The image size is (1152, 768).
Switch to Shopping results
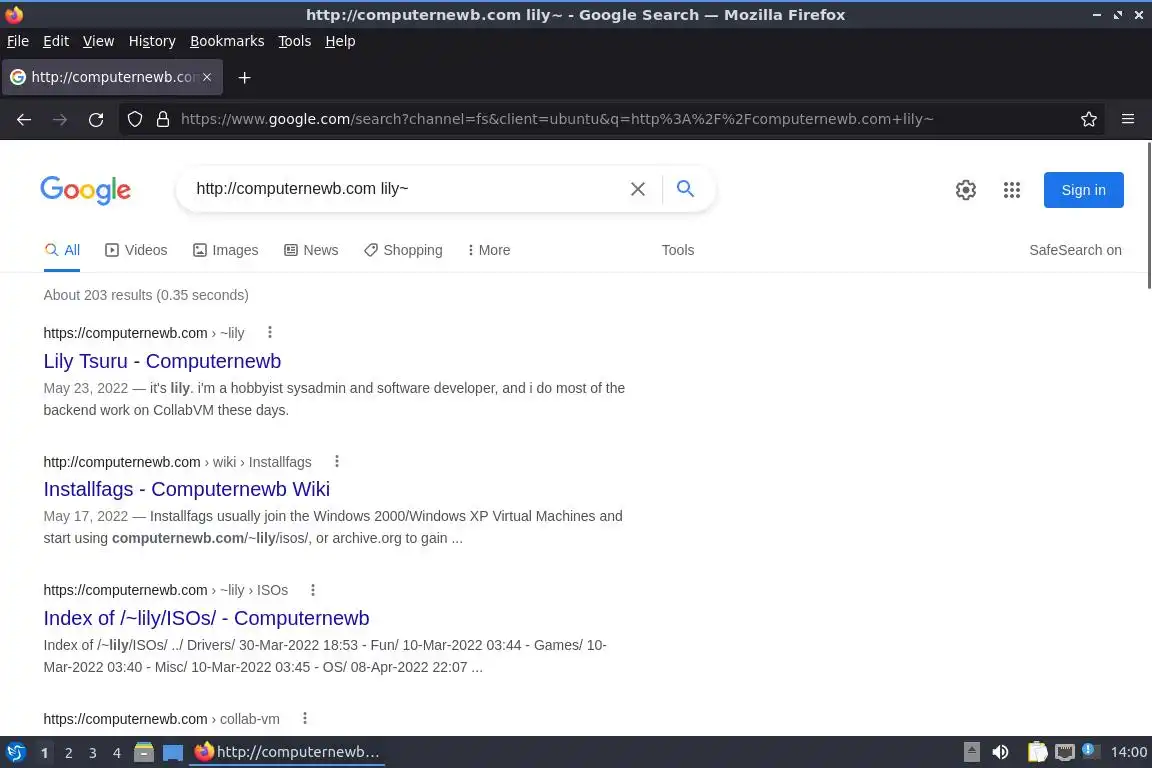[x=403, y=250]
